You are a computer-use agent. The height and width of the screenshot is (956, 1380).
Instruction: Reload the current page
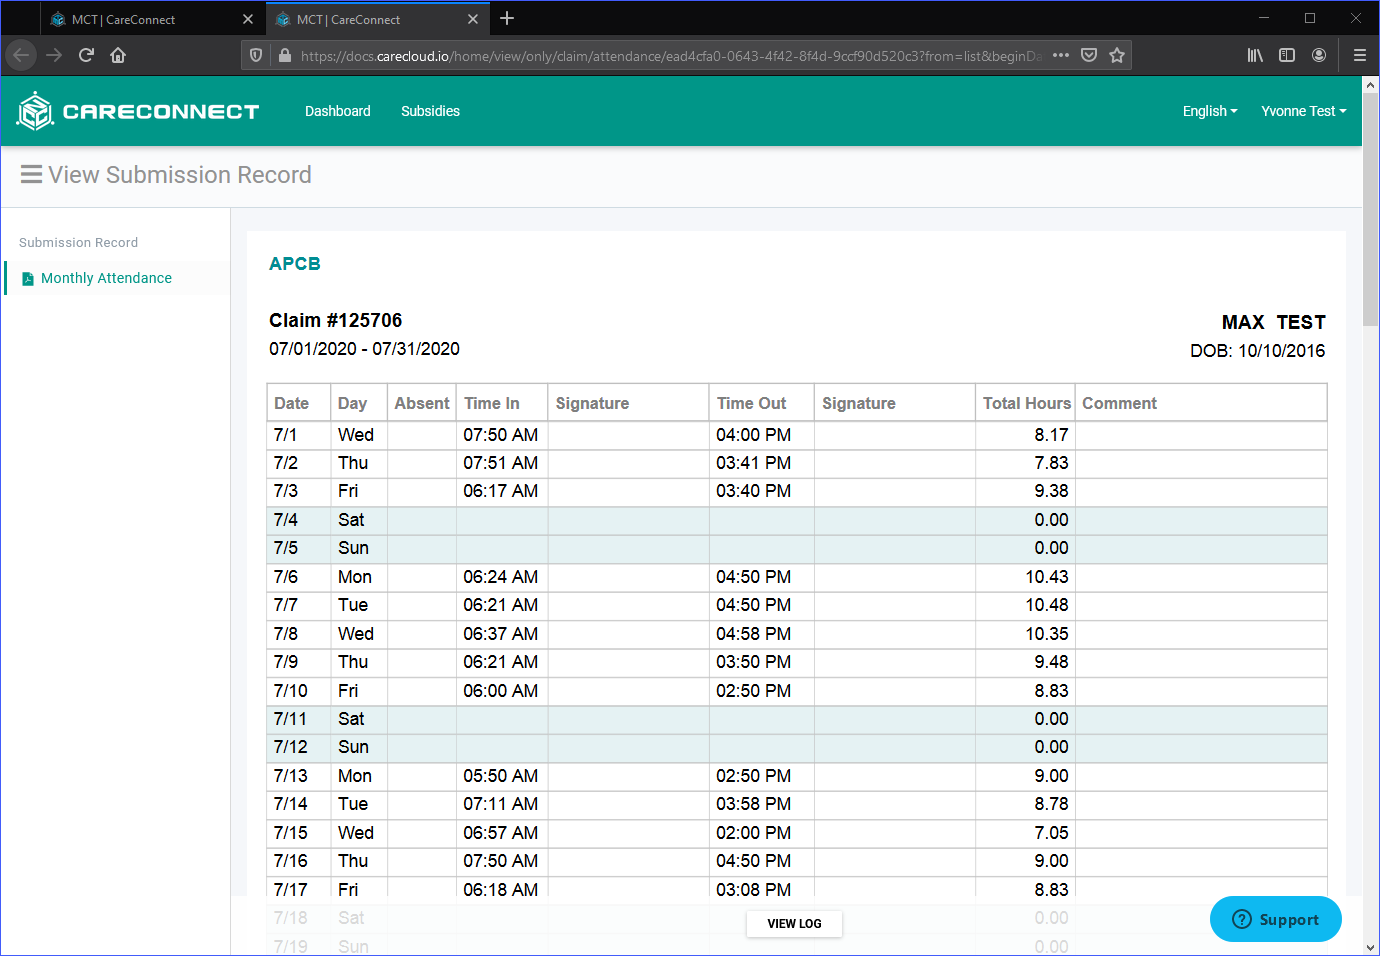(86, 55)
